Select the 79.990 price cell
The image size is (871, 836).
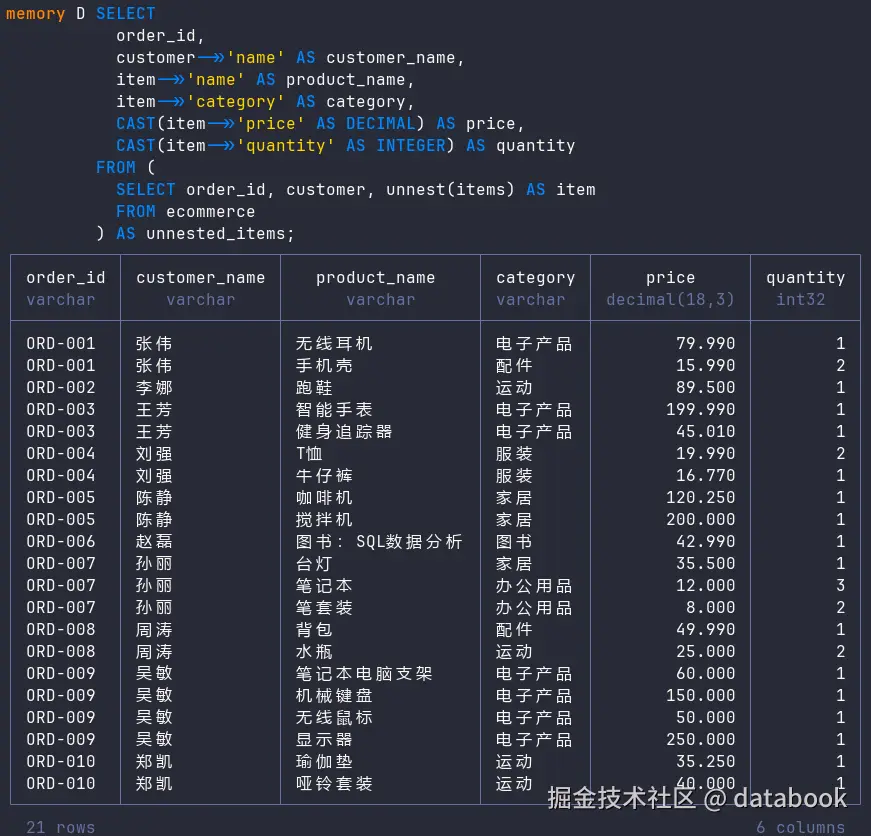(x=705, y=343)
